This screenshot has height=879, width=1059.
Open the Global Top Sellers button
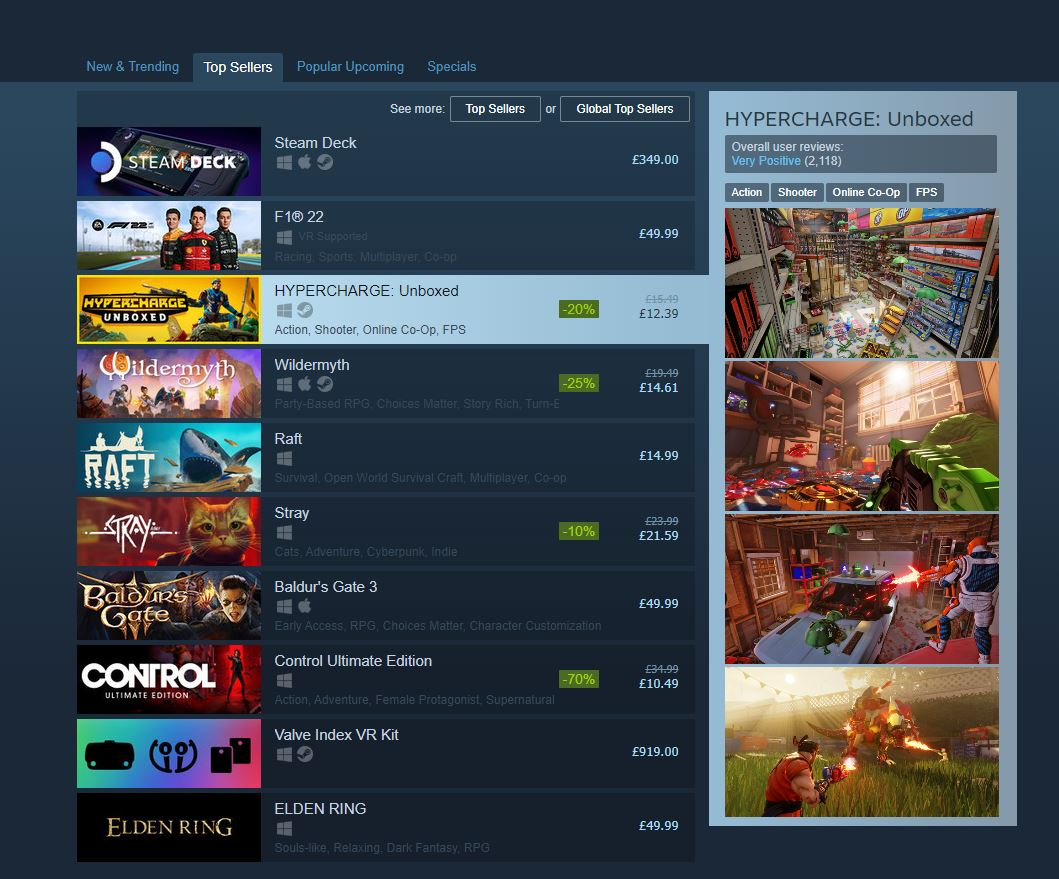tap(625, 109)
